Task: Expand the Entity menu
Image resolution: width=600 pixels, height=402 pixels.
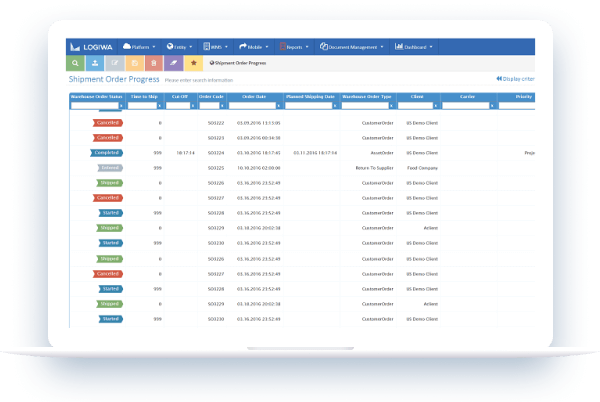Action: [182, 46]
